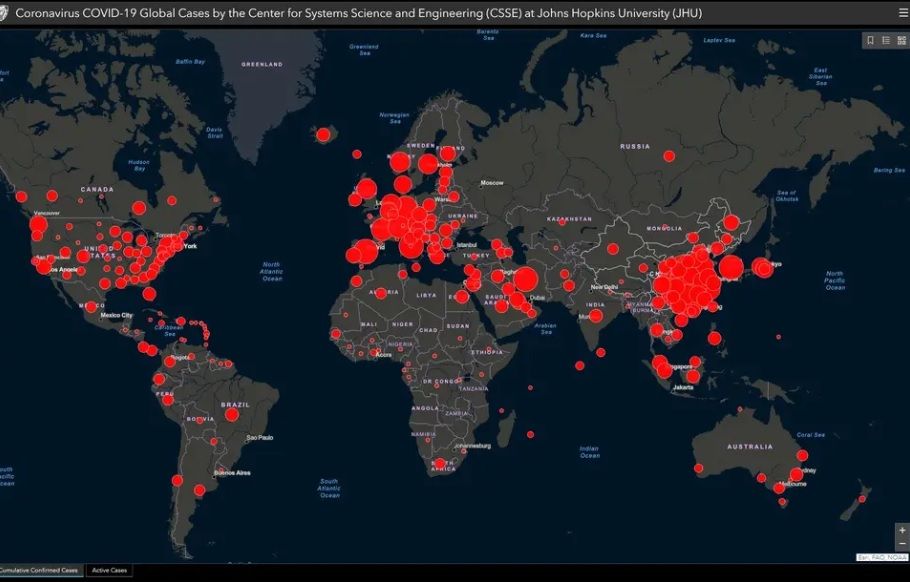Click the UKRAINE country label
The image size is (910, 582).
(x=463, y=216)
